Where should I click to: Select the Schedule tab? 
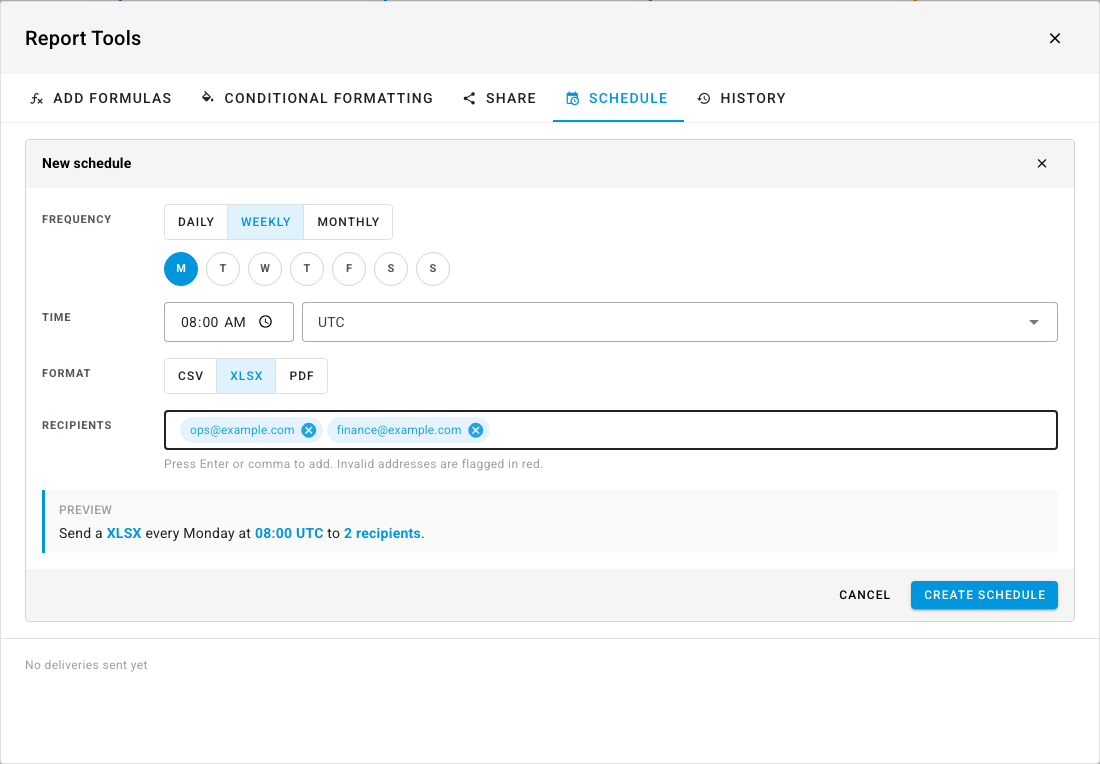[x=617, y=98]
